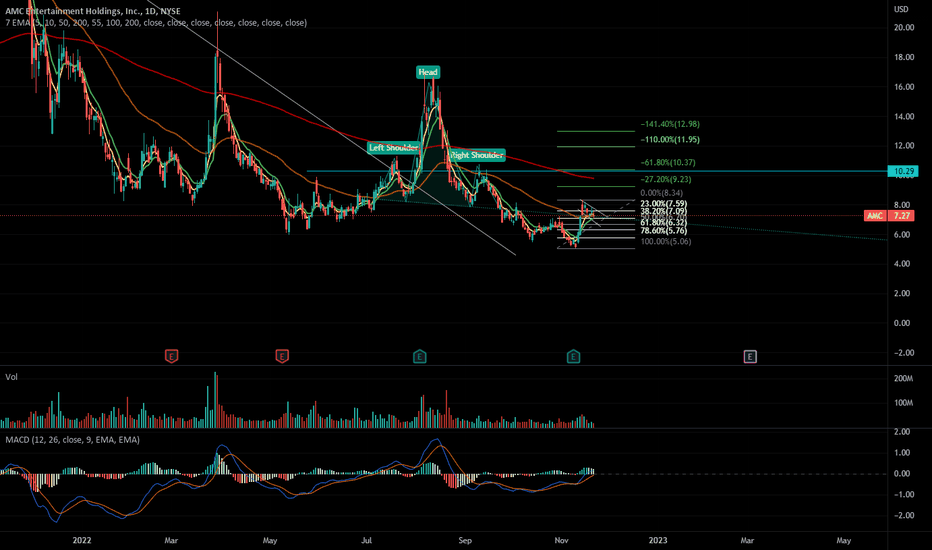Click the 12.00 price axis label

tap(904, 146)
